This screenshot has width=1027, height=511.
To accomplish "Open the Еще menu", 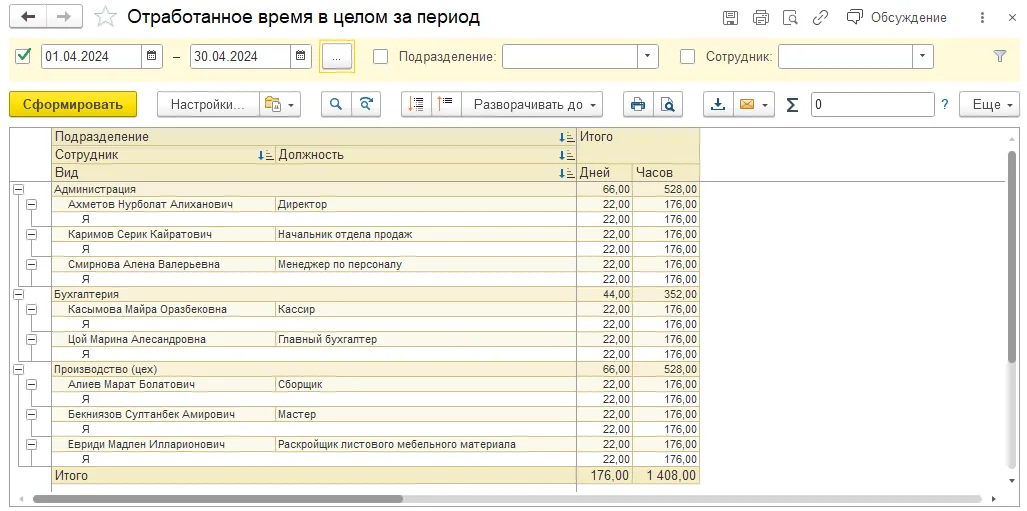I will pos(989,104).
